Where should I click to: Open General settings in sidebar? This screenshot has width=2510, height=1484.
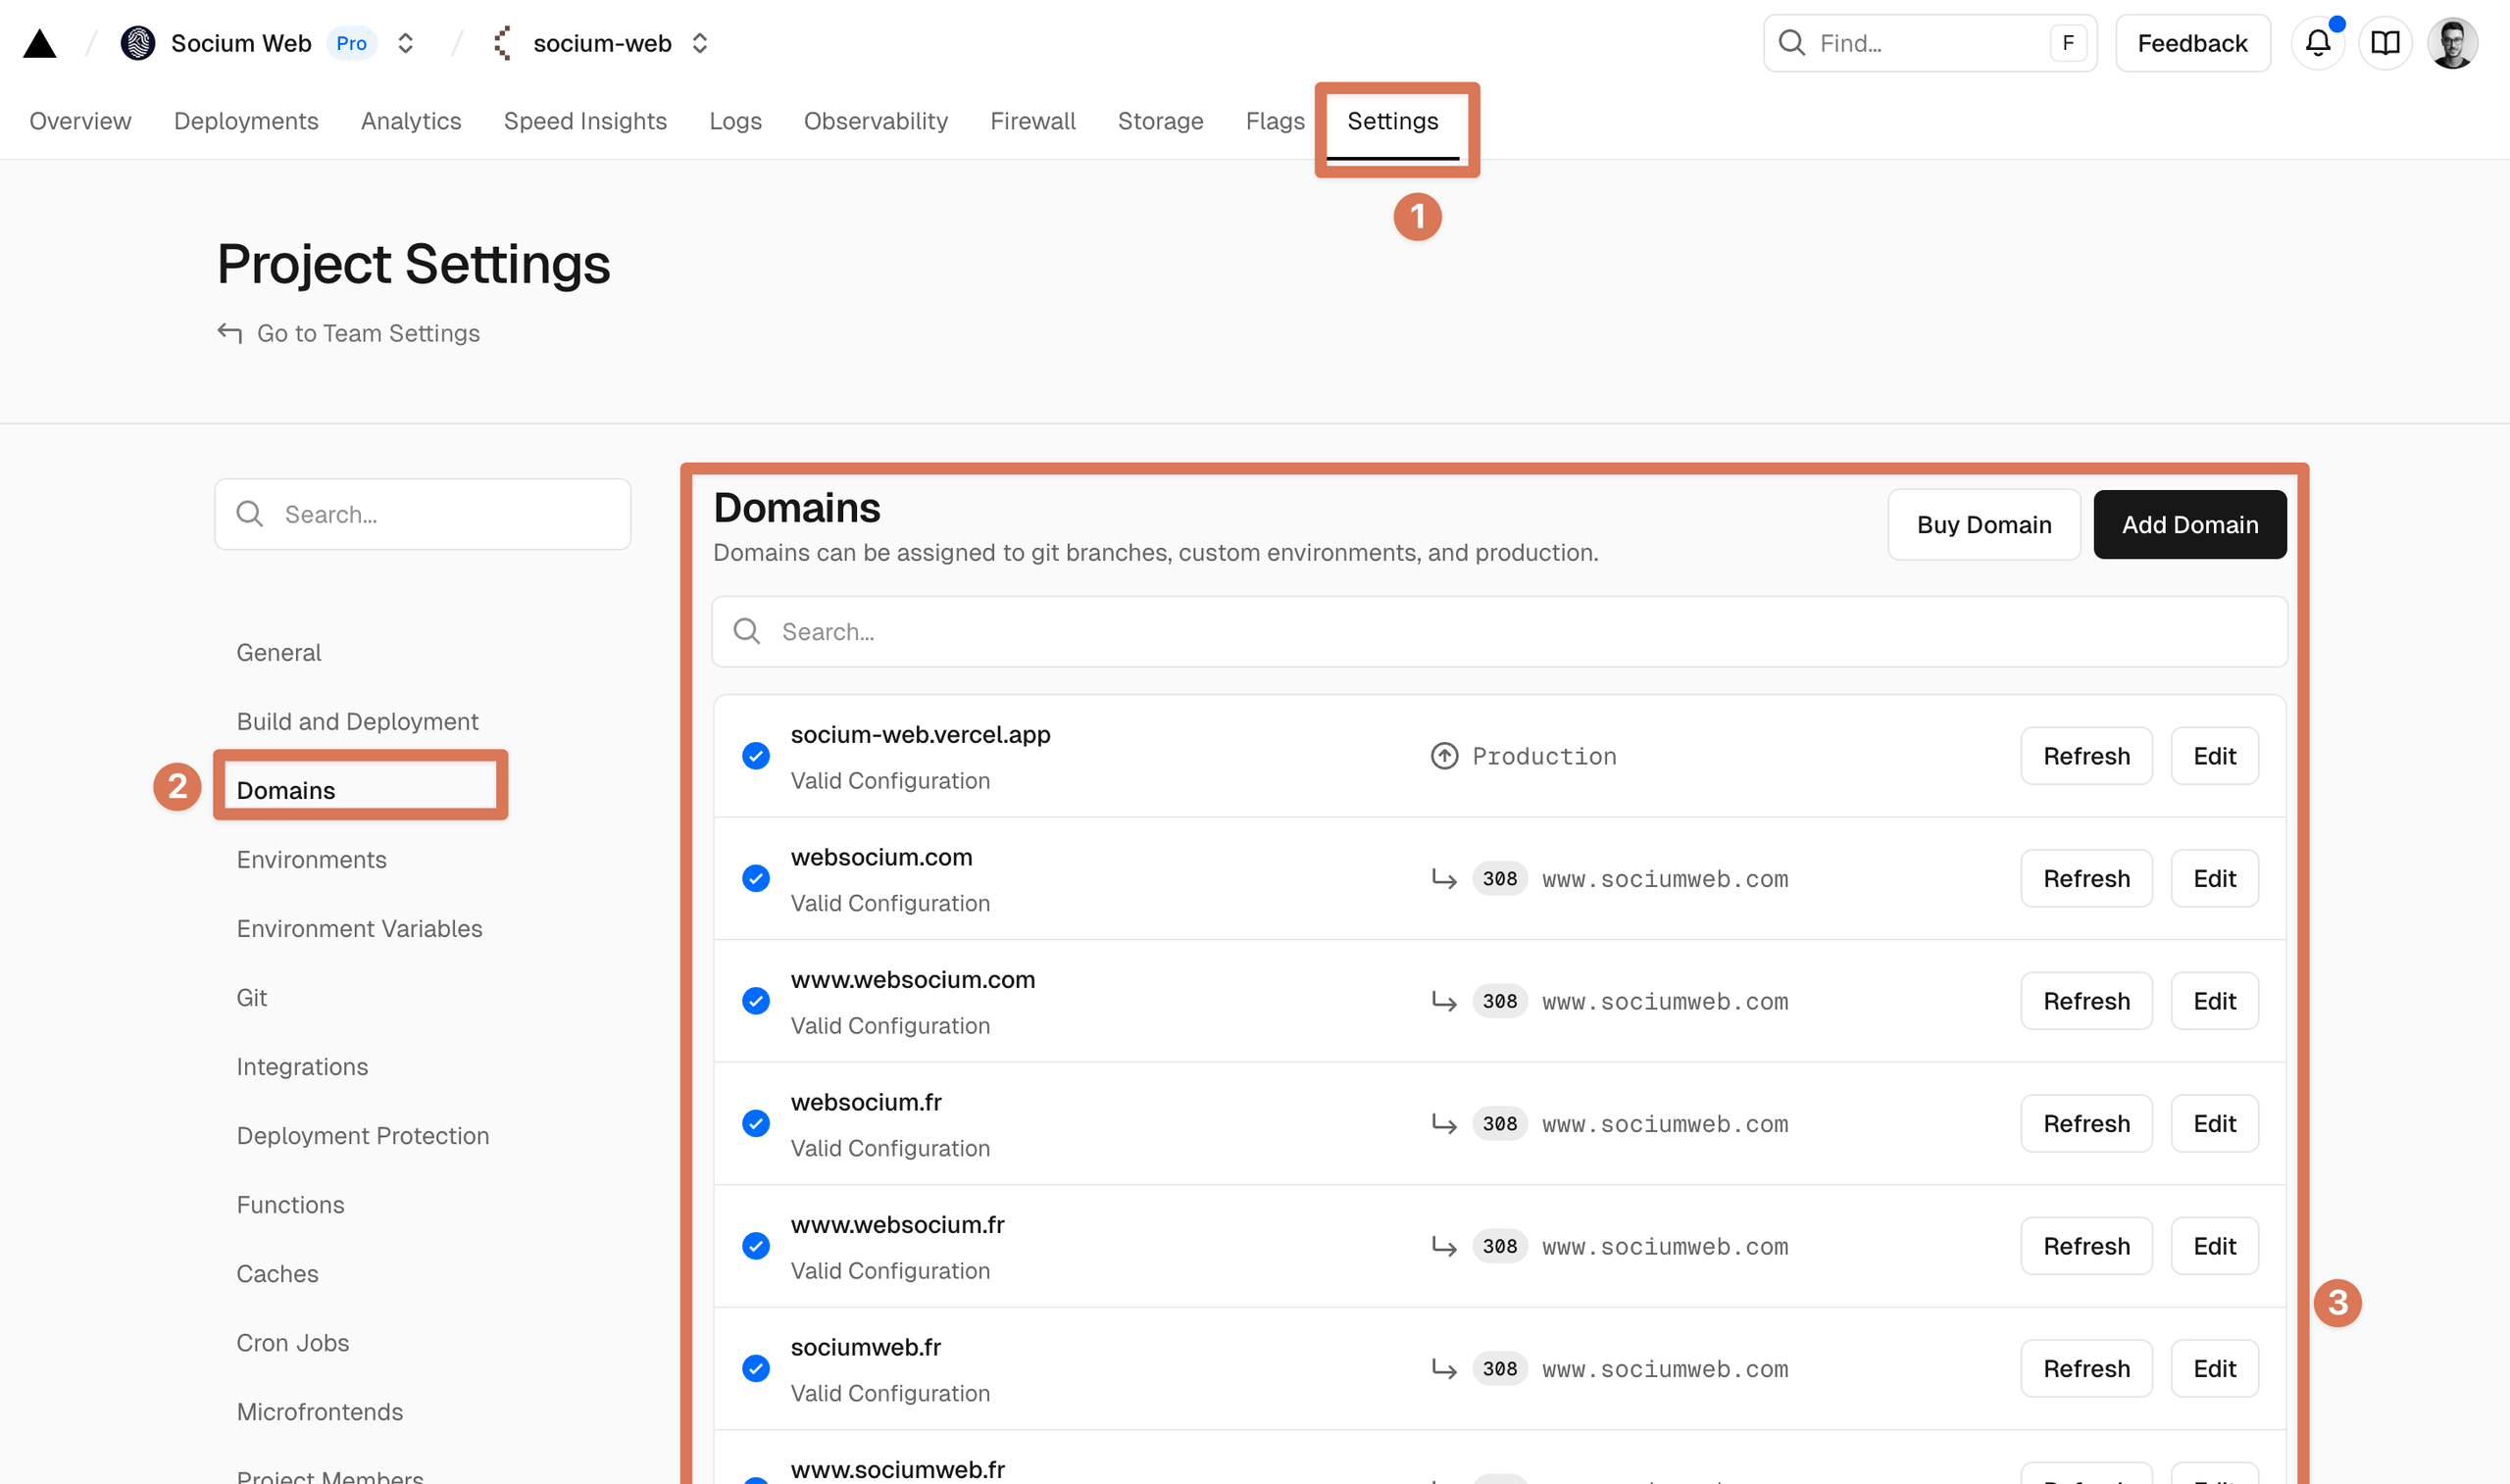point(279,653)
